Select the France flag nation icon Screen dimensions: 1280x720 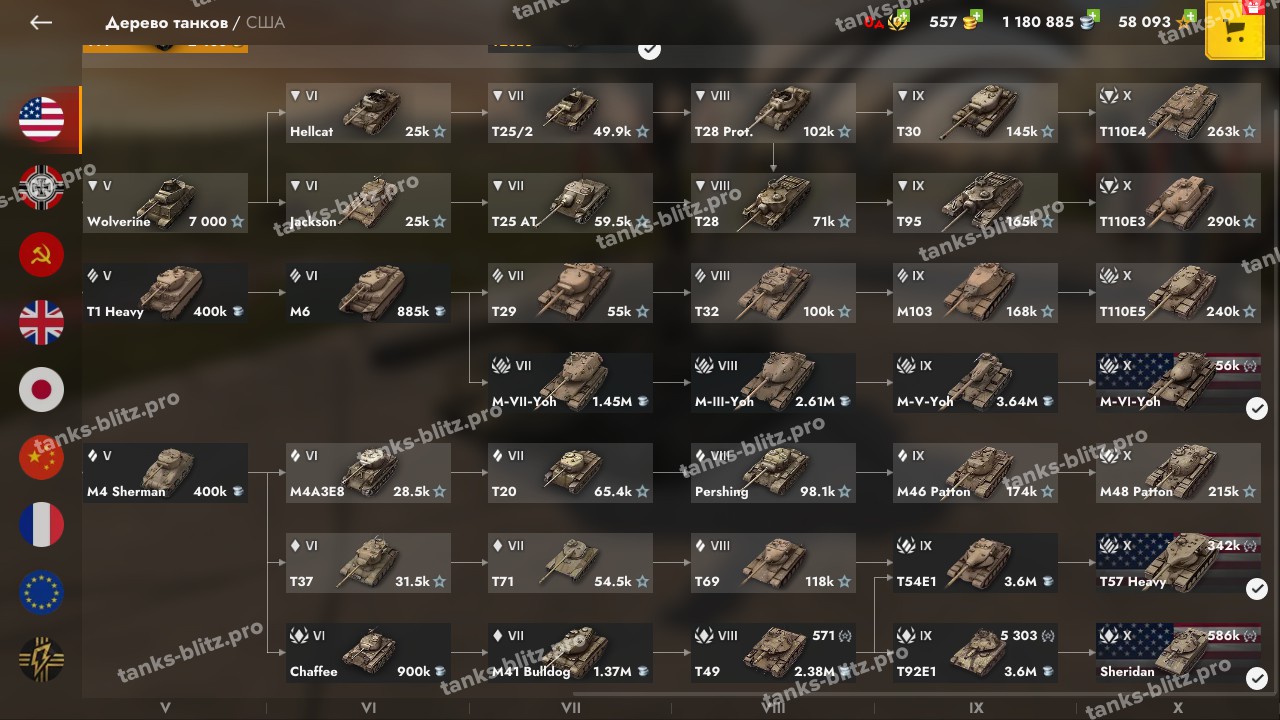click(x=41, y=525)
